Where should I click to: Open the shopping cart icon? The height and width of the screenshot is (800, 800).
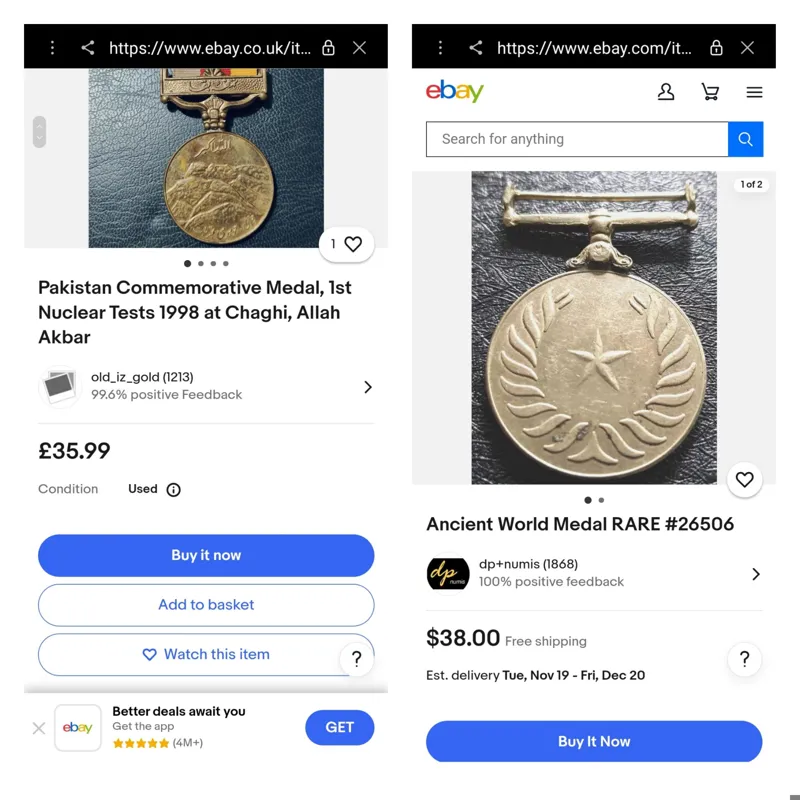pos(710,92)
